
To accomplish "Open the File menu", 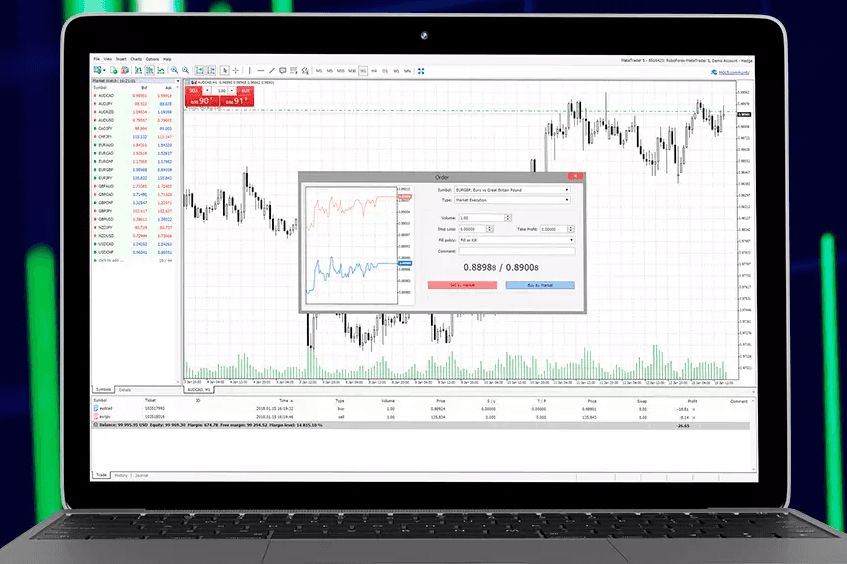I will point(97,59).
